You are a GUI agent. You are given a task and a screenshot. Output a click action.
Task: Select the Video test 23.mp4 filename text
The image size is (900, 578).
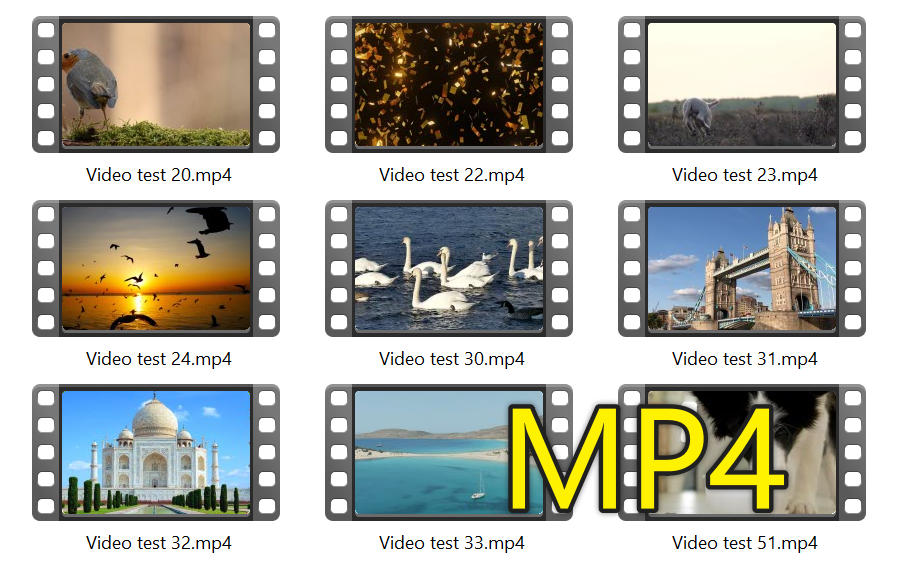(x=743, y=174)
